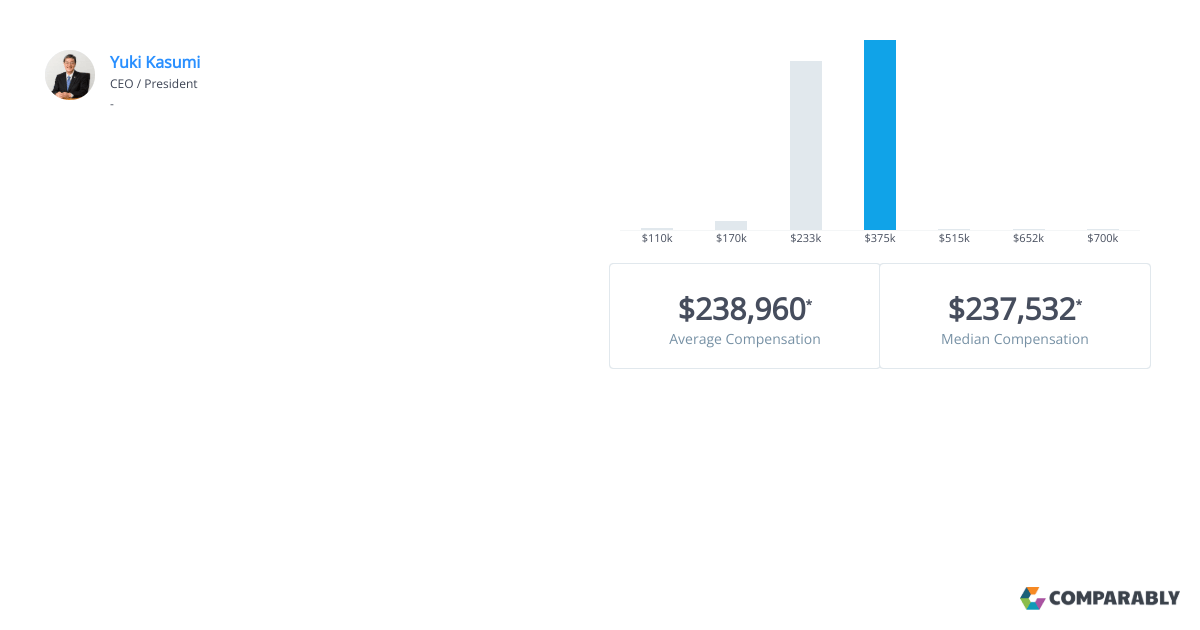Image resolution: width=1200 pixels, height=630 pixels.
Task: Click the tiny $110k bar
Action: (657, 229)
